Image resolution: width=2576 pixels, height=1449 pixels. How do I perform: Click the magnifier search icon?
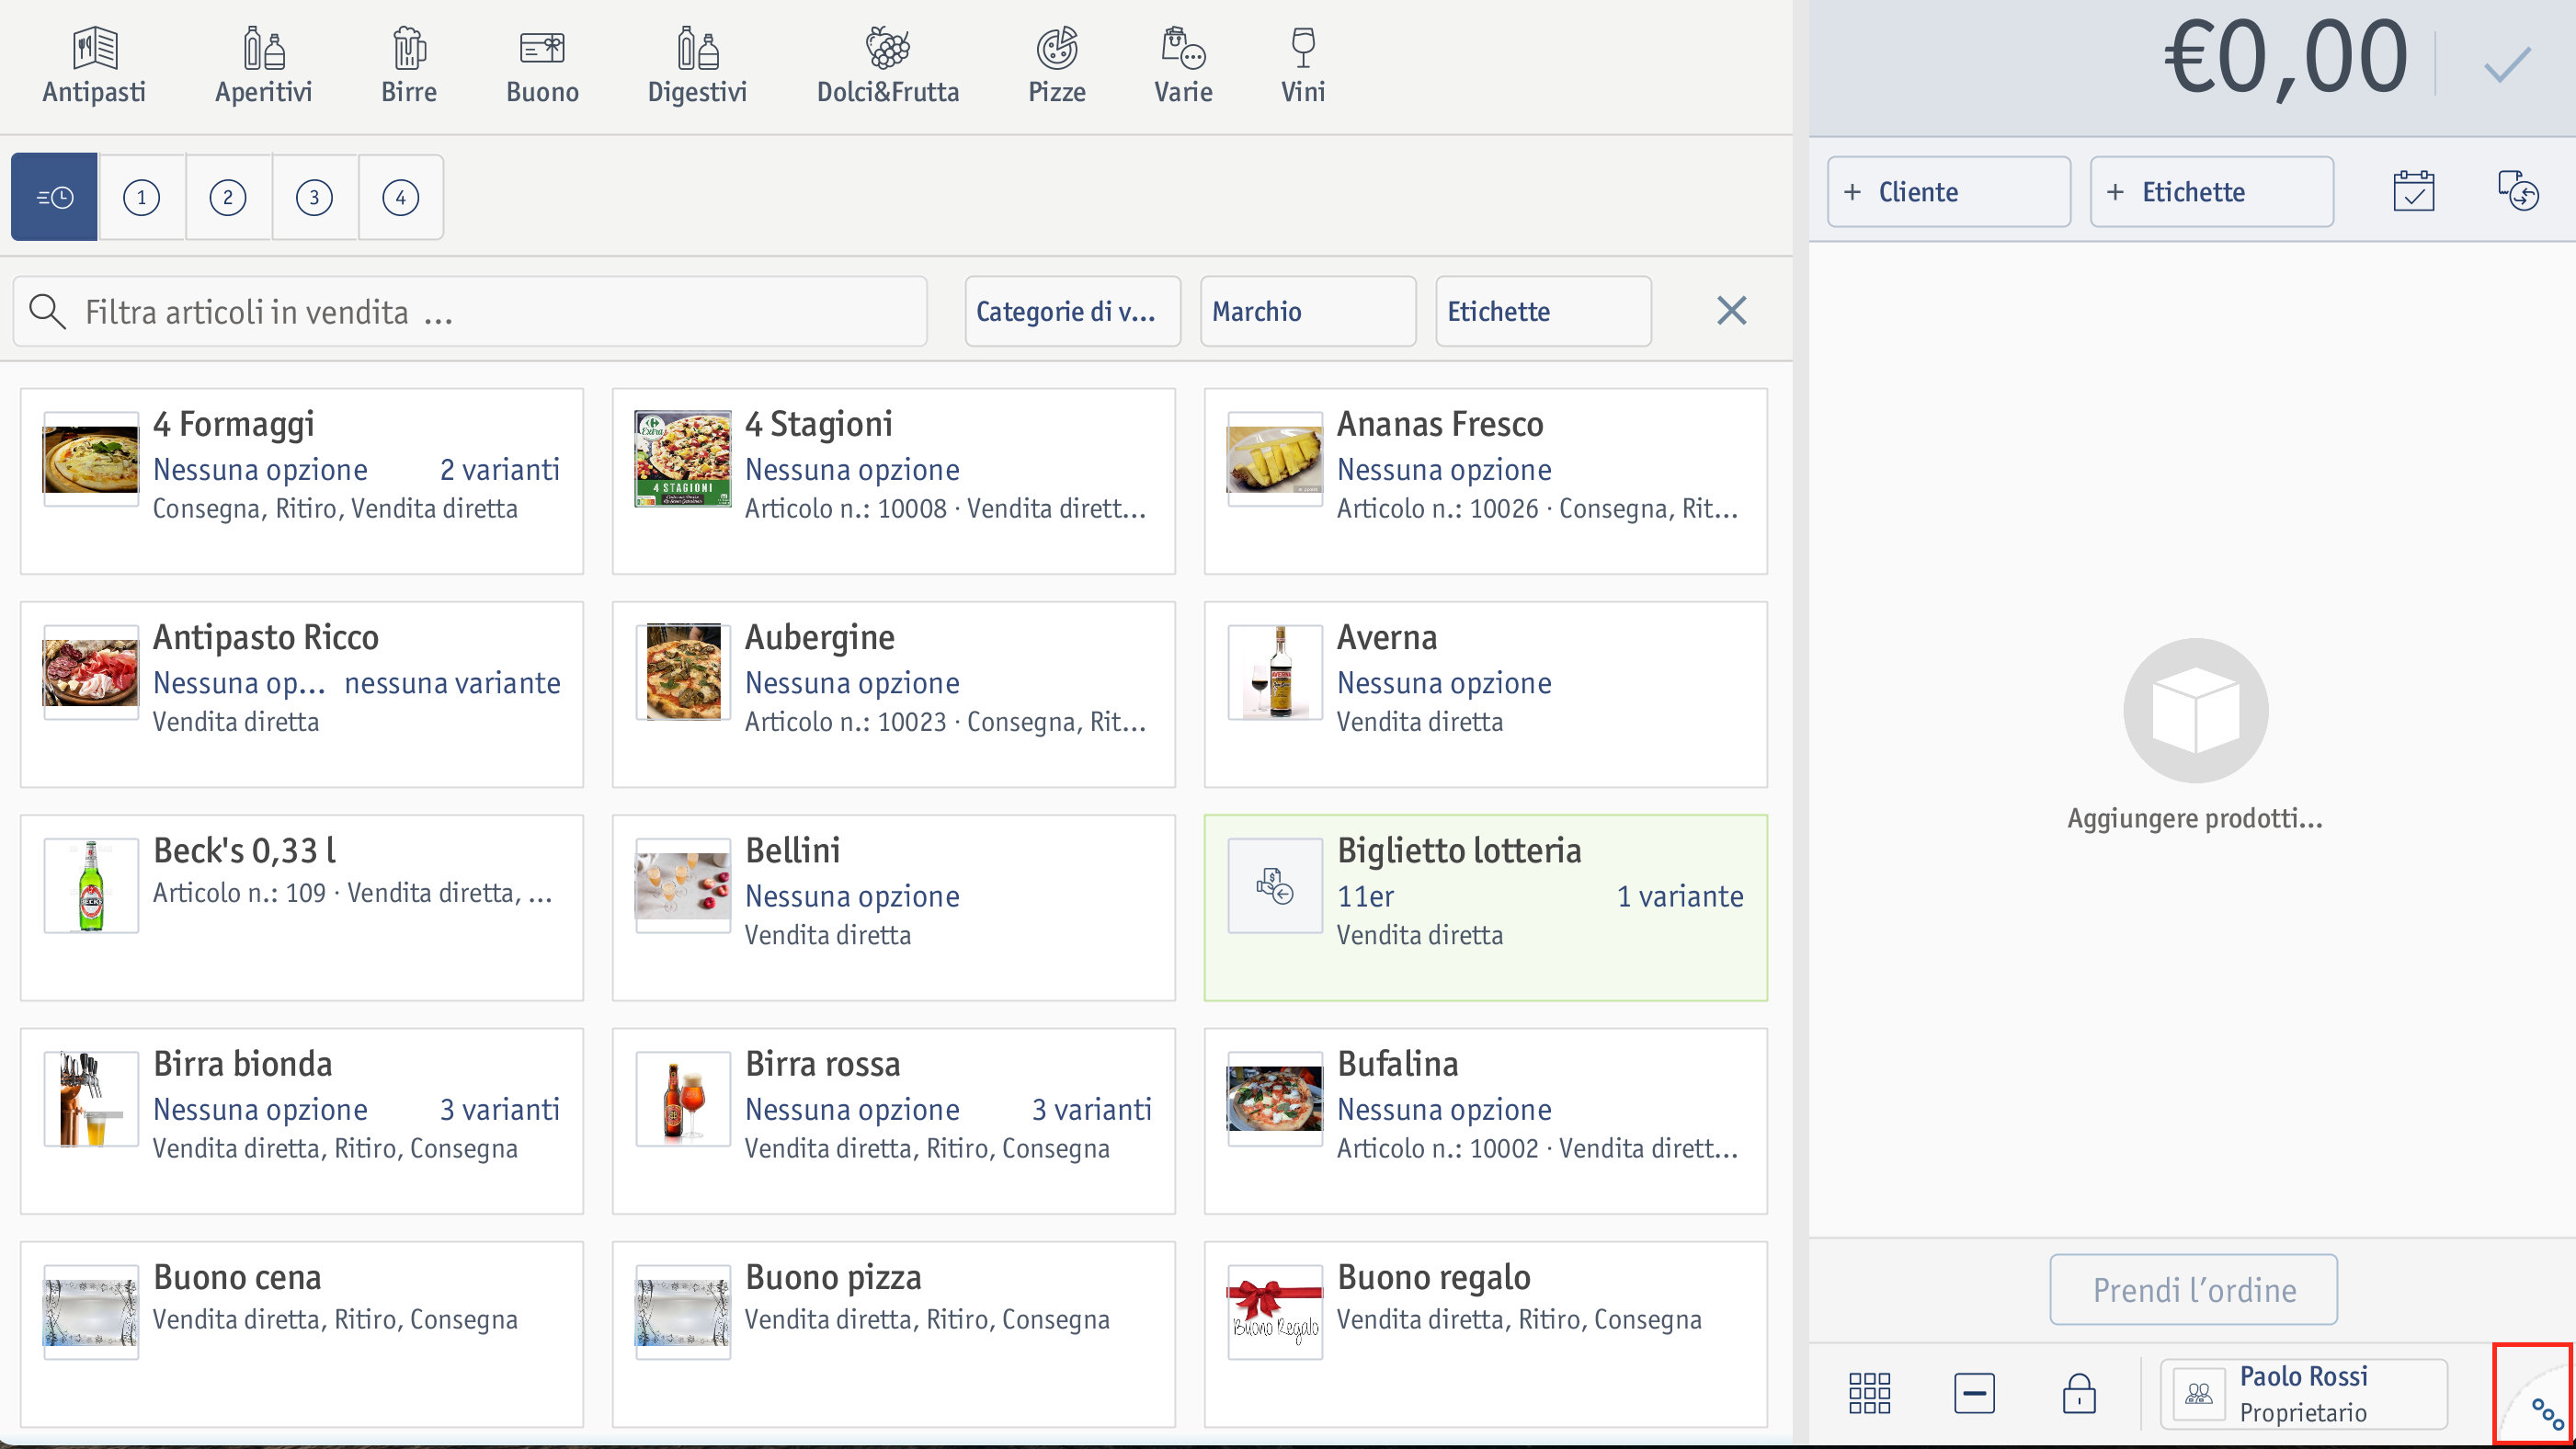[x=47, y=312]
